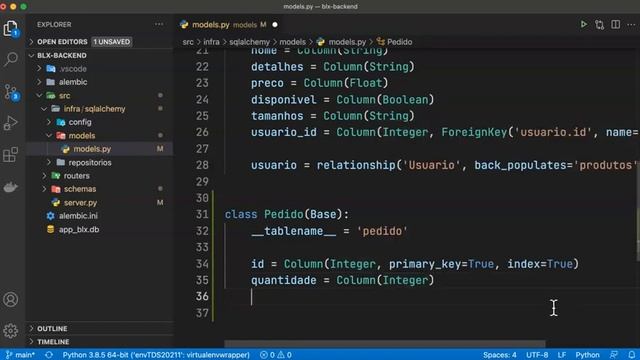
Task: Open the Manage gear icon
Action: click(11, 331)
